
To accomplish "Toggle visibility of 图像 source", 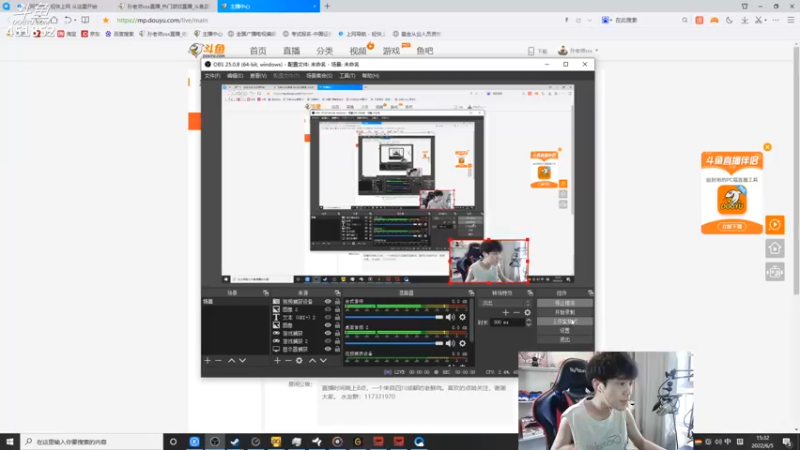I will tap(328, 325).
